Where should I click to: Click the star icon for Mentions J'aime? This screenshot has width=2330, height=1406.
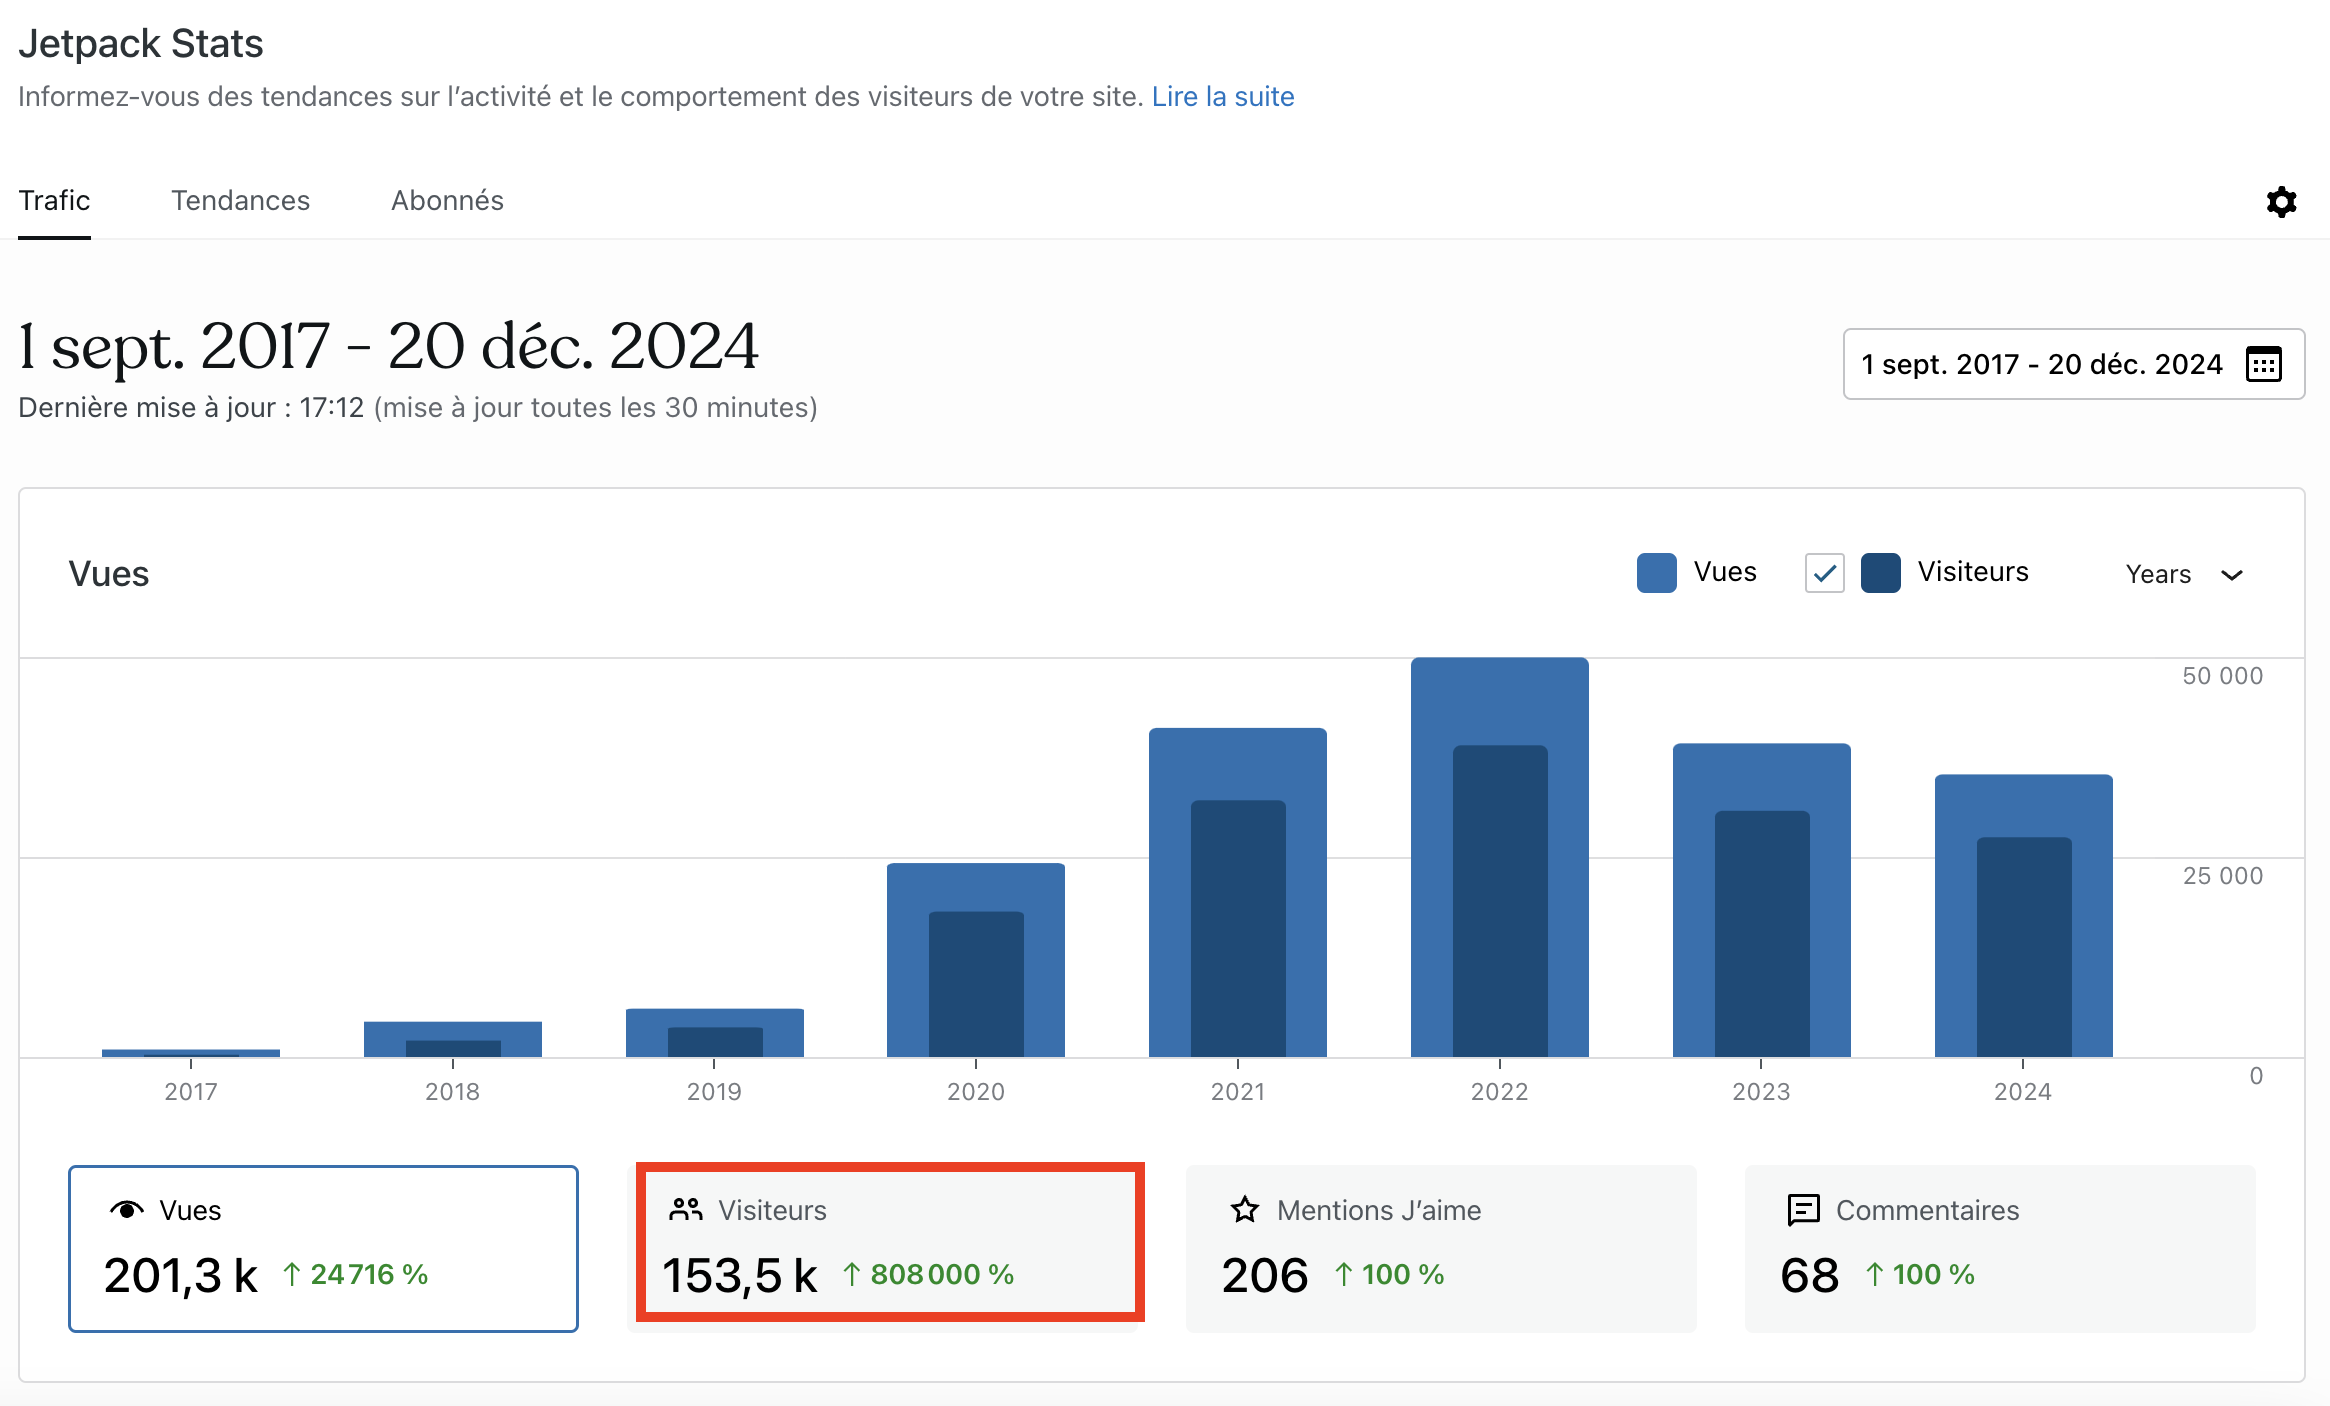pos(1245,1210)
